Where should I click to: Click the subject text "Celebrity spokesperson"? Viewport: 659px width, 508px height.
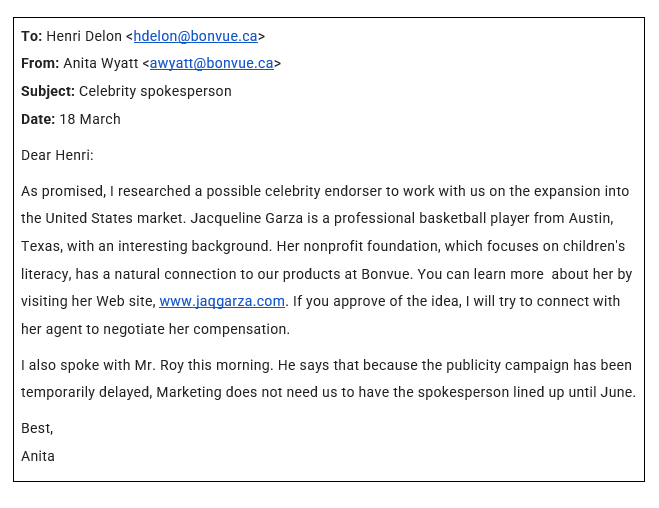click(155, 91)
